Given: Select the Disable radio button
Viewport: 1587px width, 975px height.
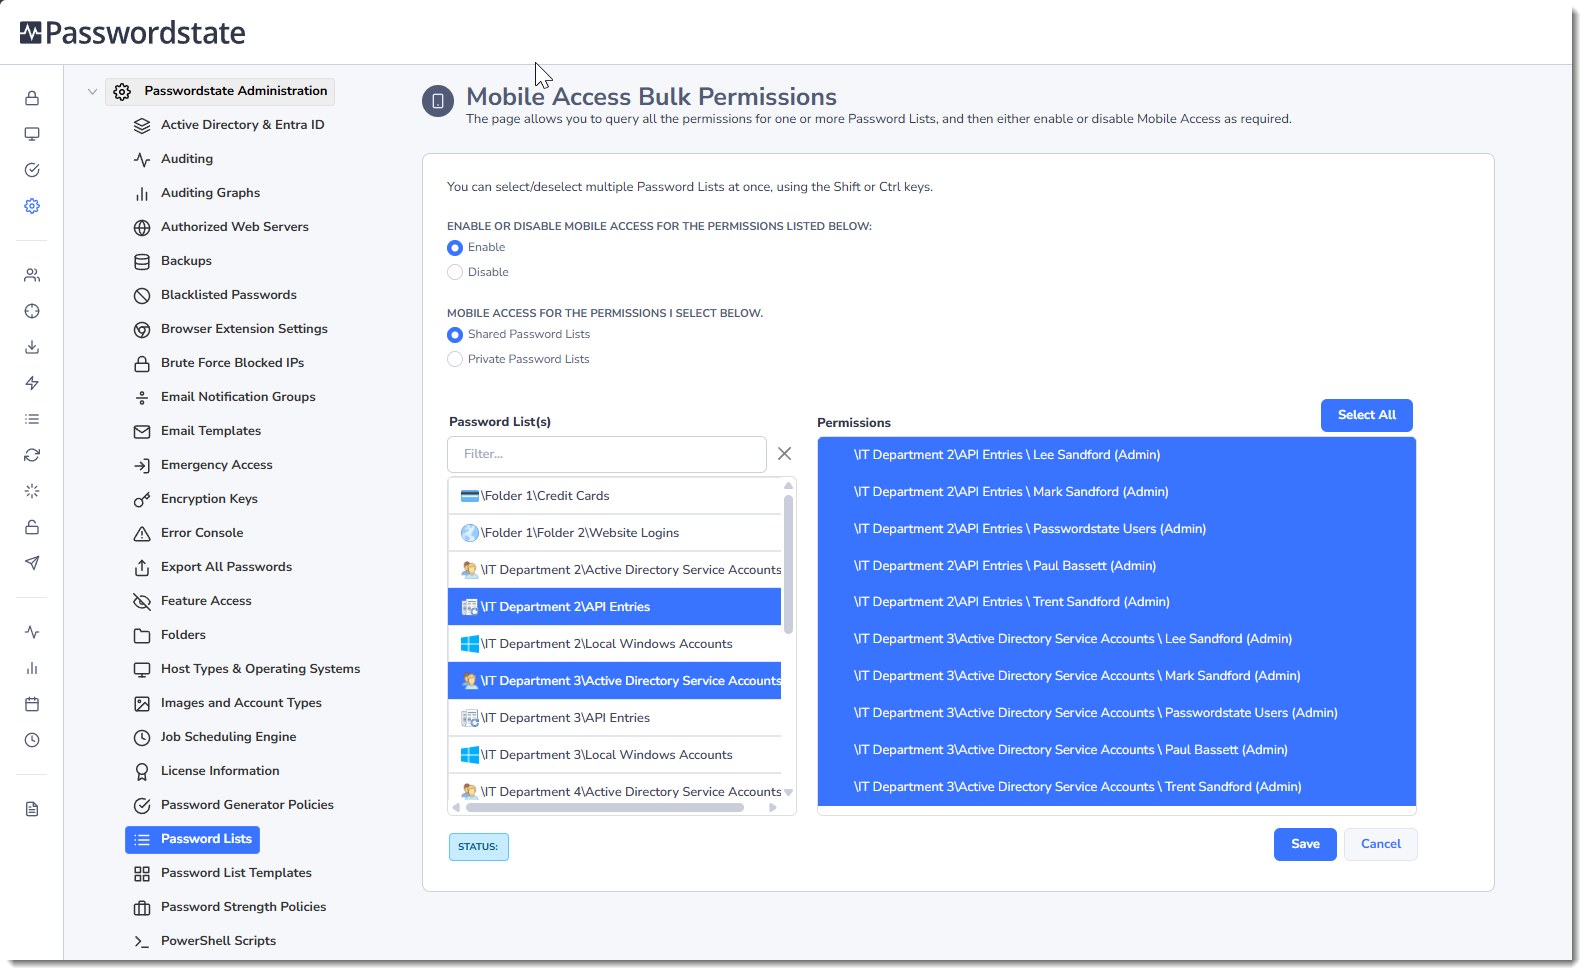Looking at the screenshot, I should coord(455,272).
